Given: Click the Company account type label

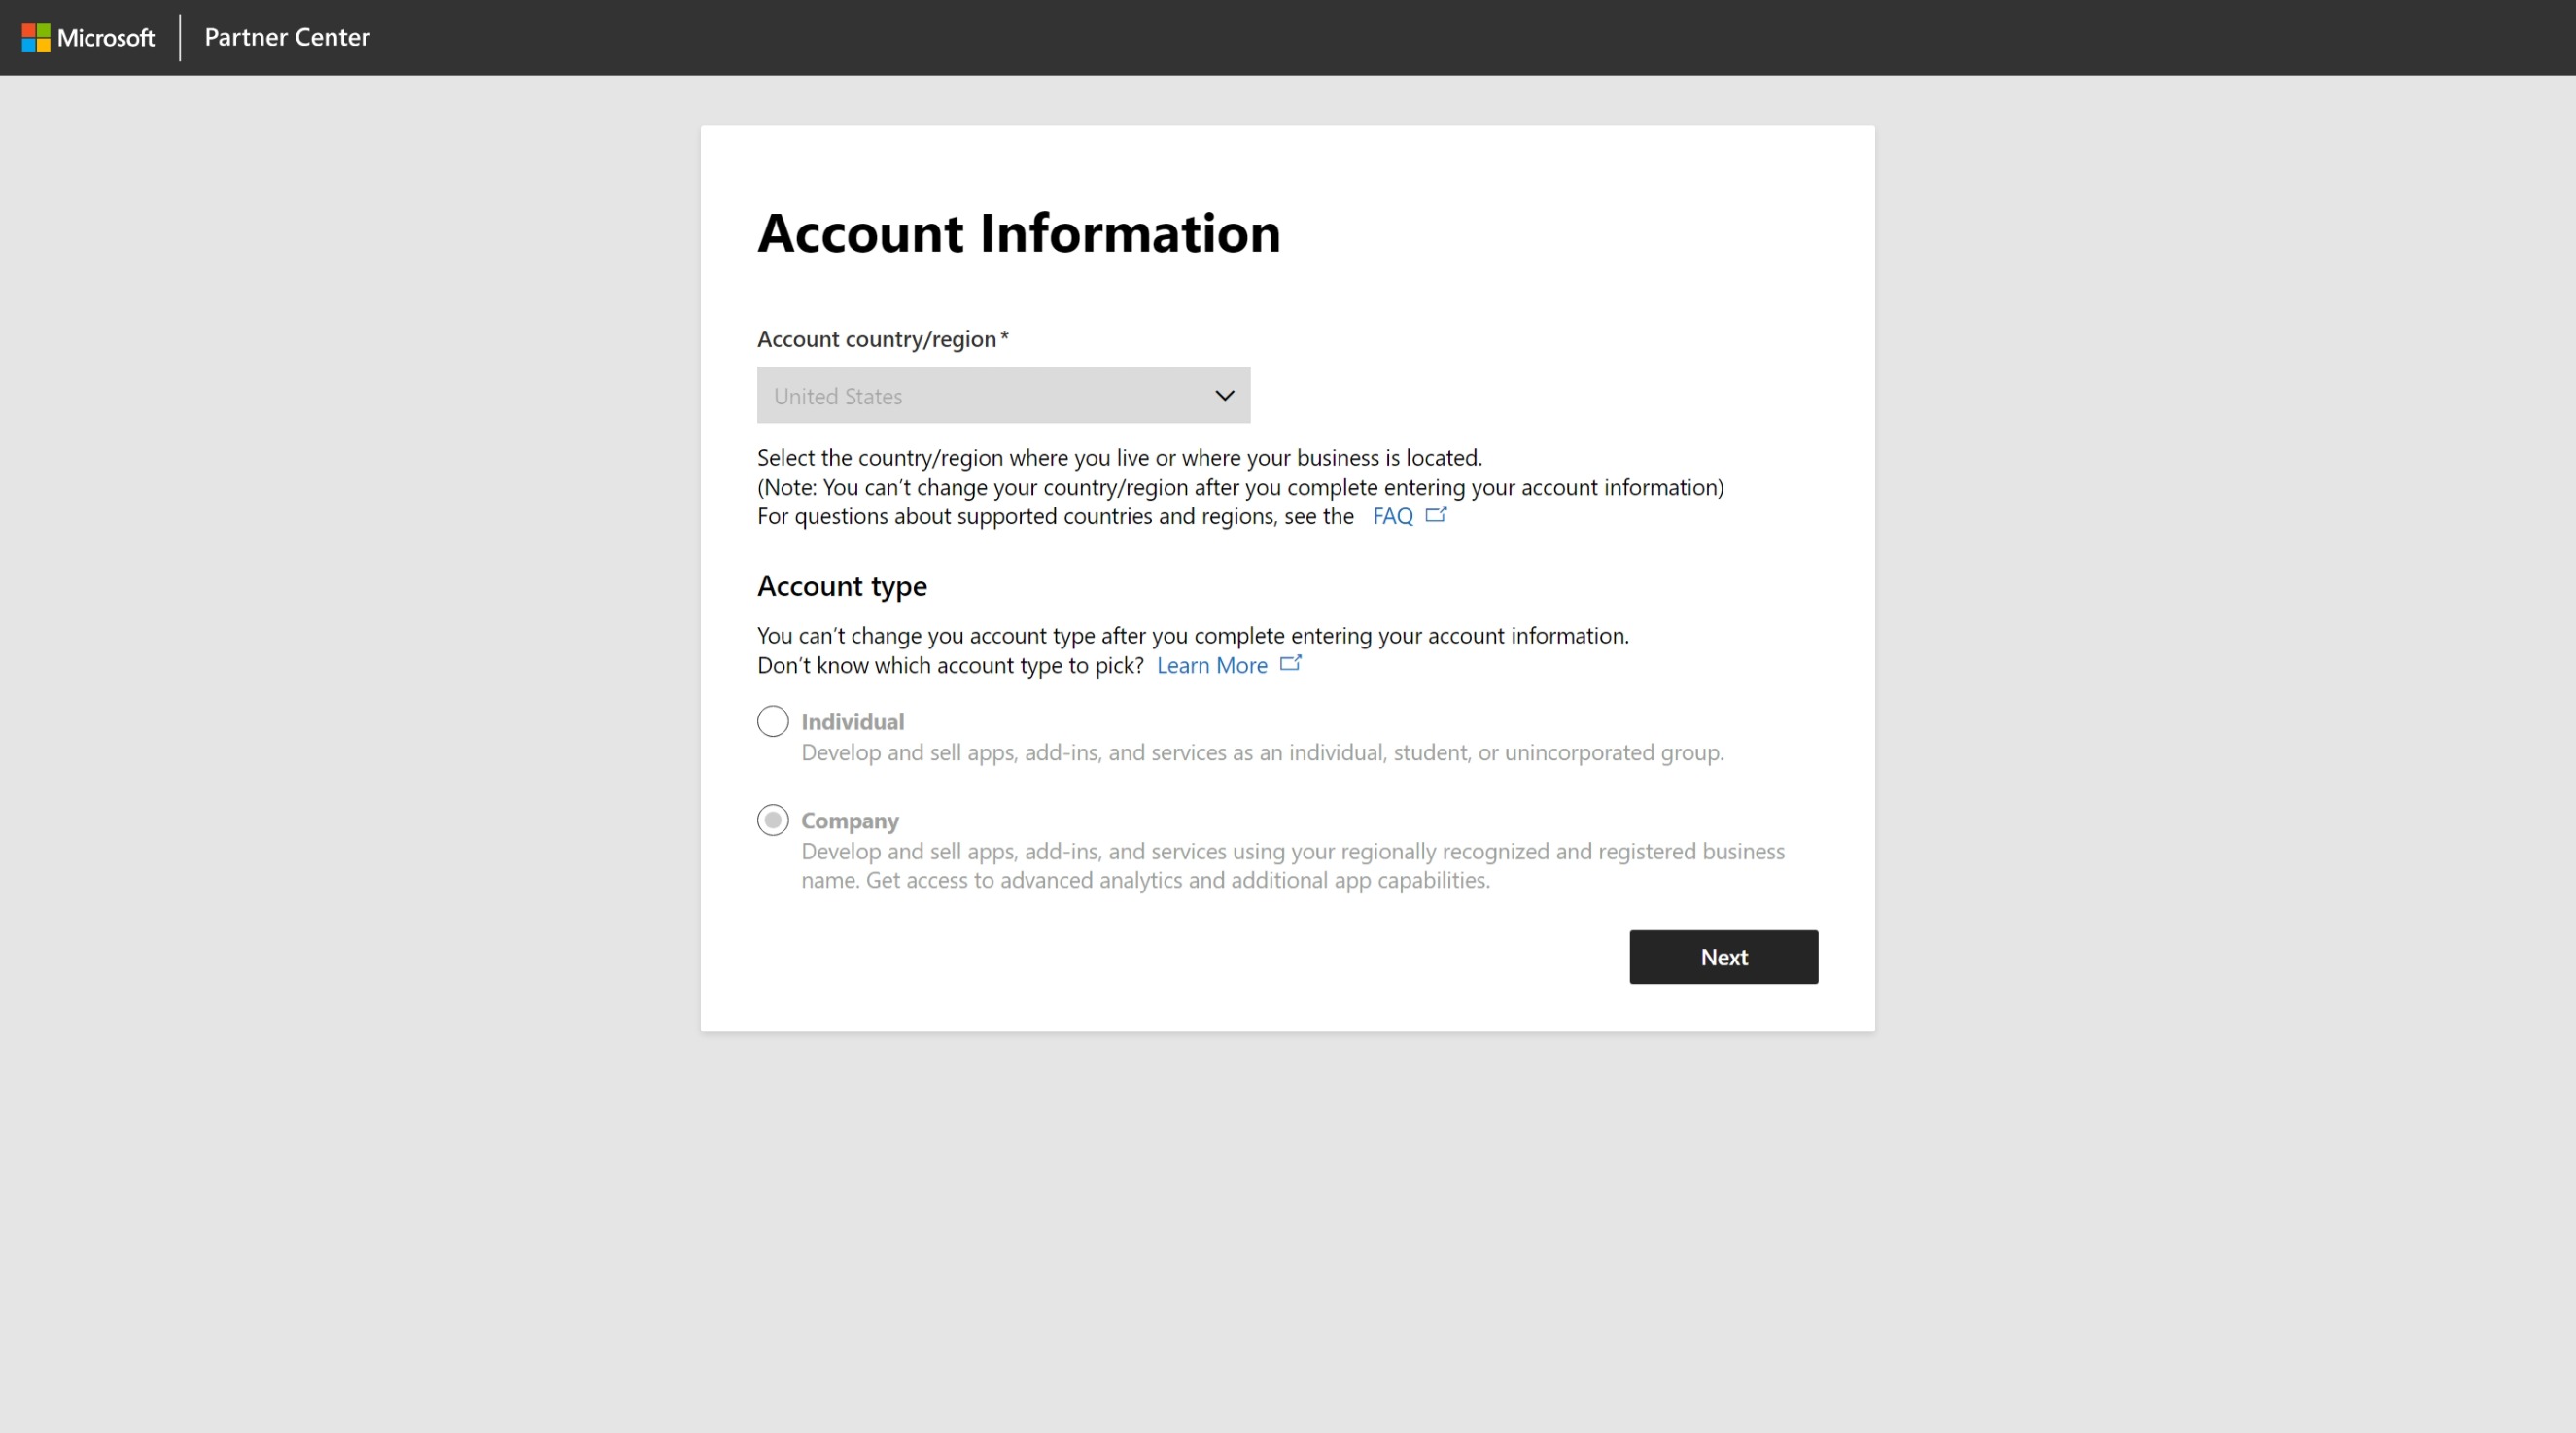Looking at the screenshot, I should [x=850, y=821].
